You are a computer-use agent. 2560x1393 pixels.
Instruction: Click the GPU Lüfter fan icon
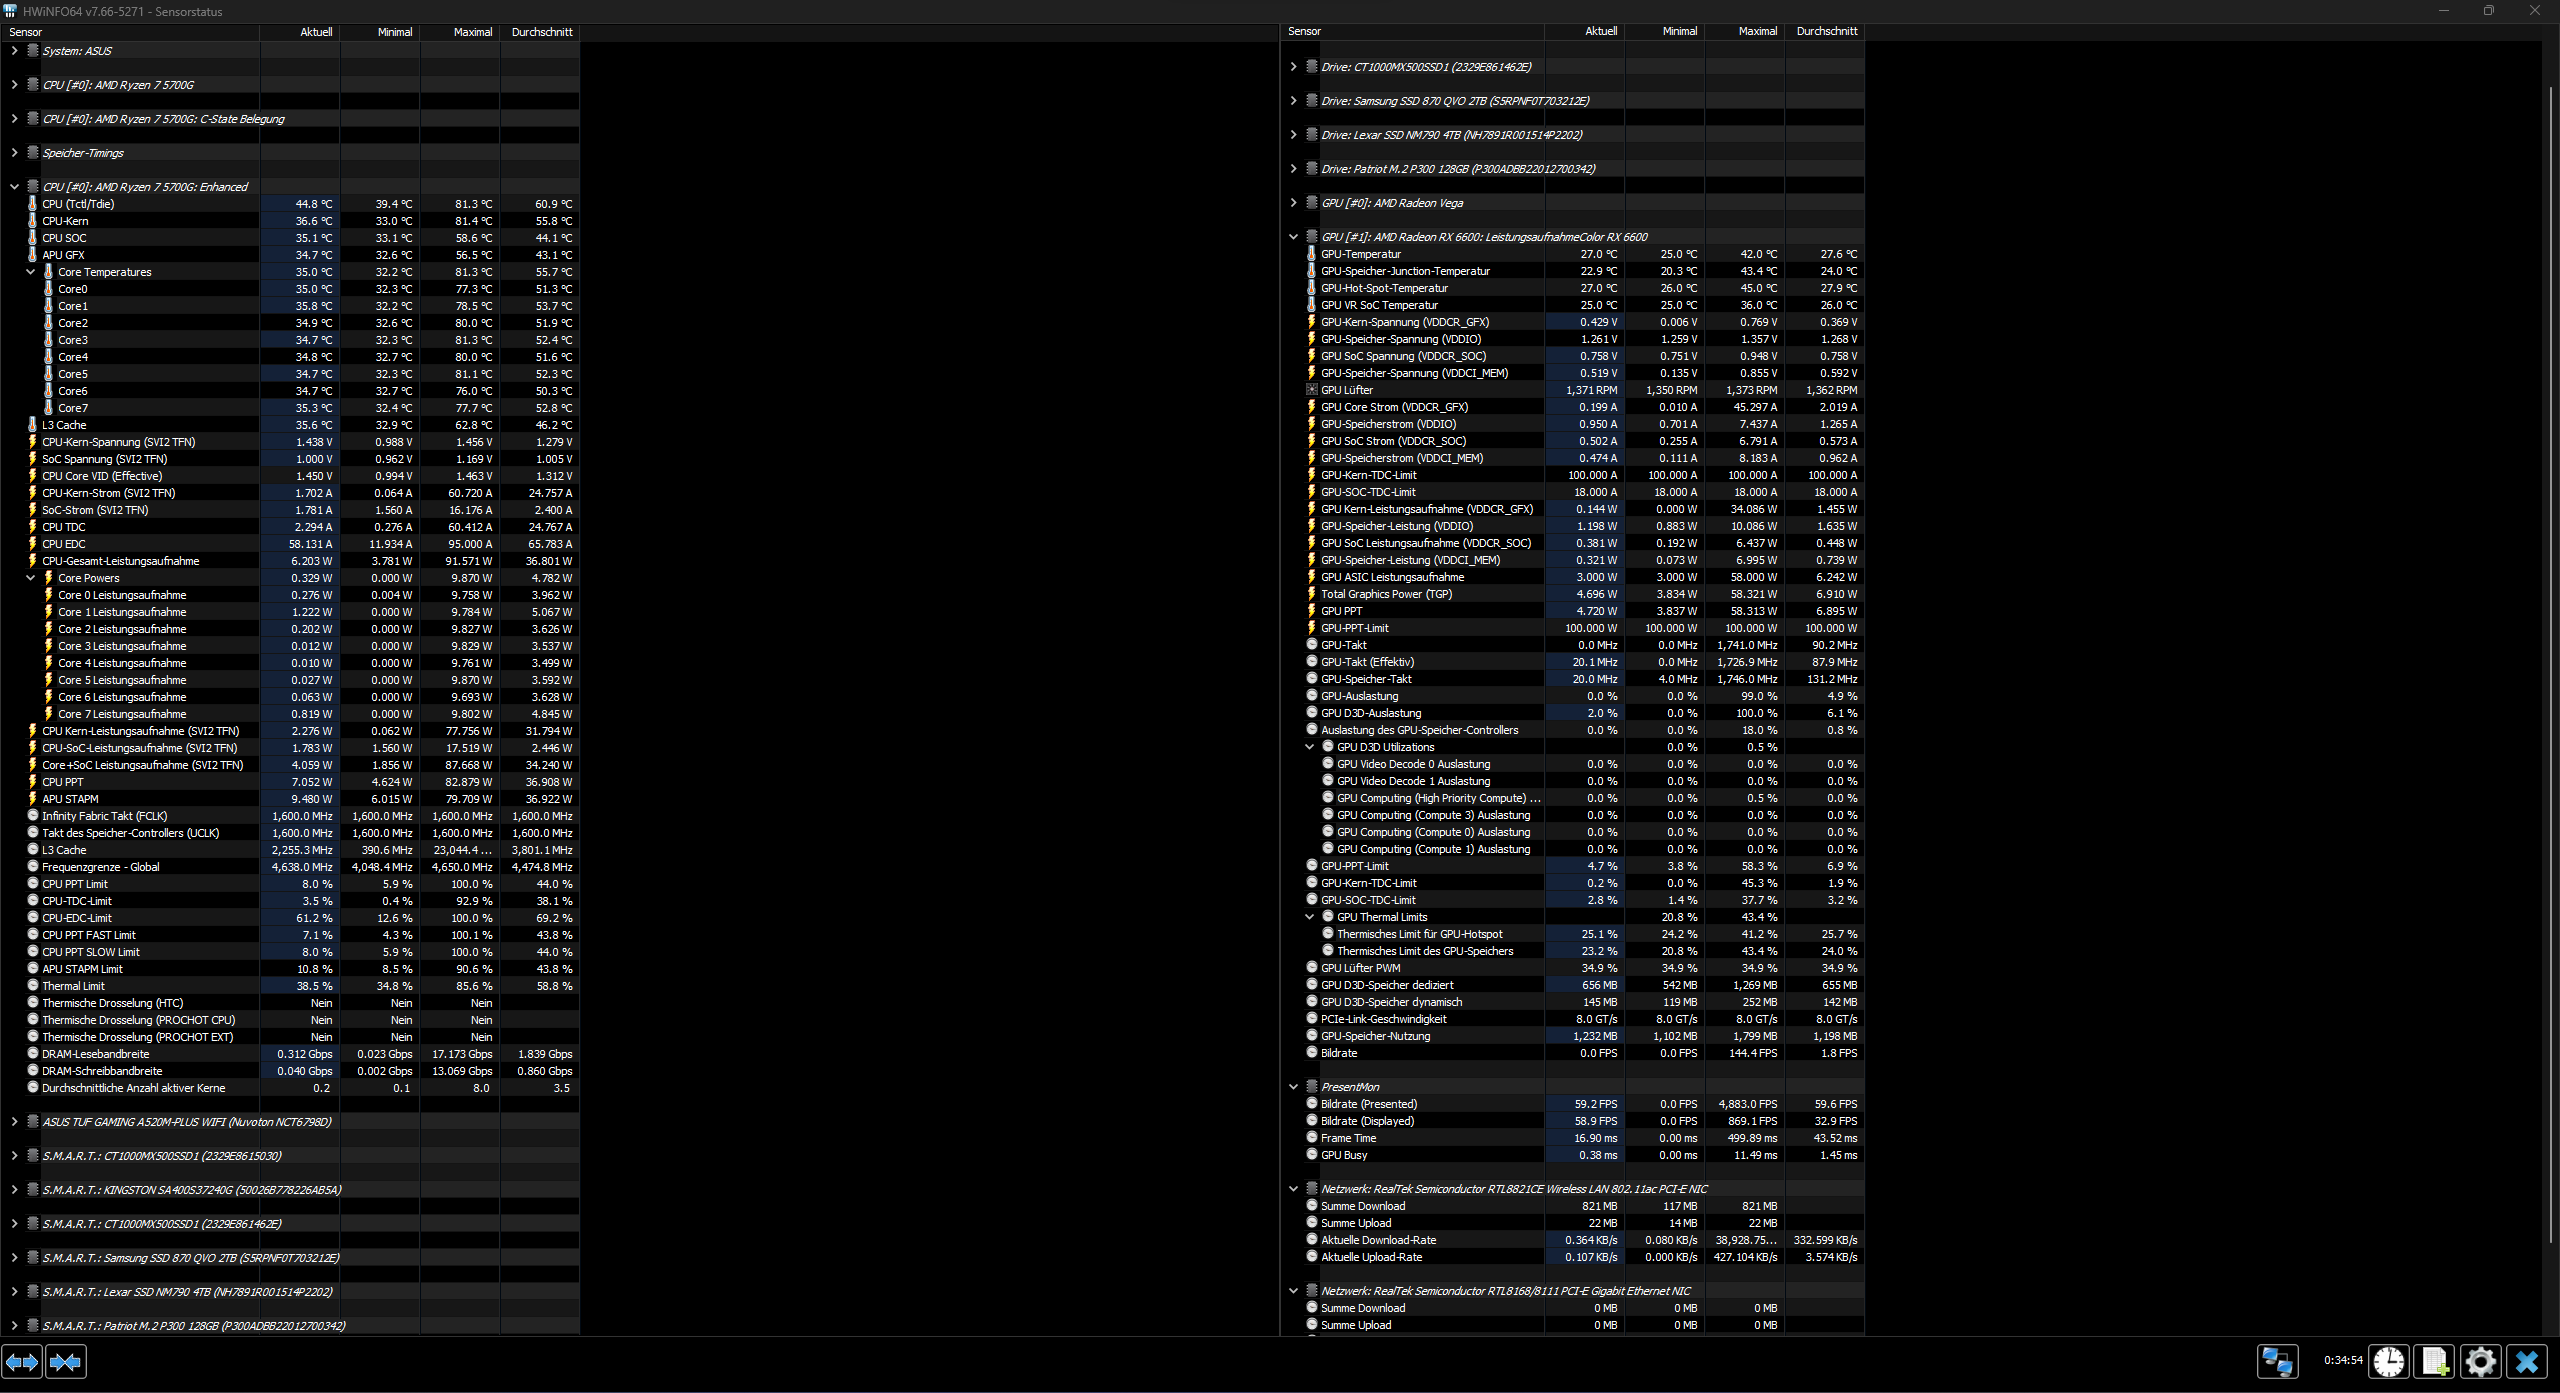[x=1312, y=390]
